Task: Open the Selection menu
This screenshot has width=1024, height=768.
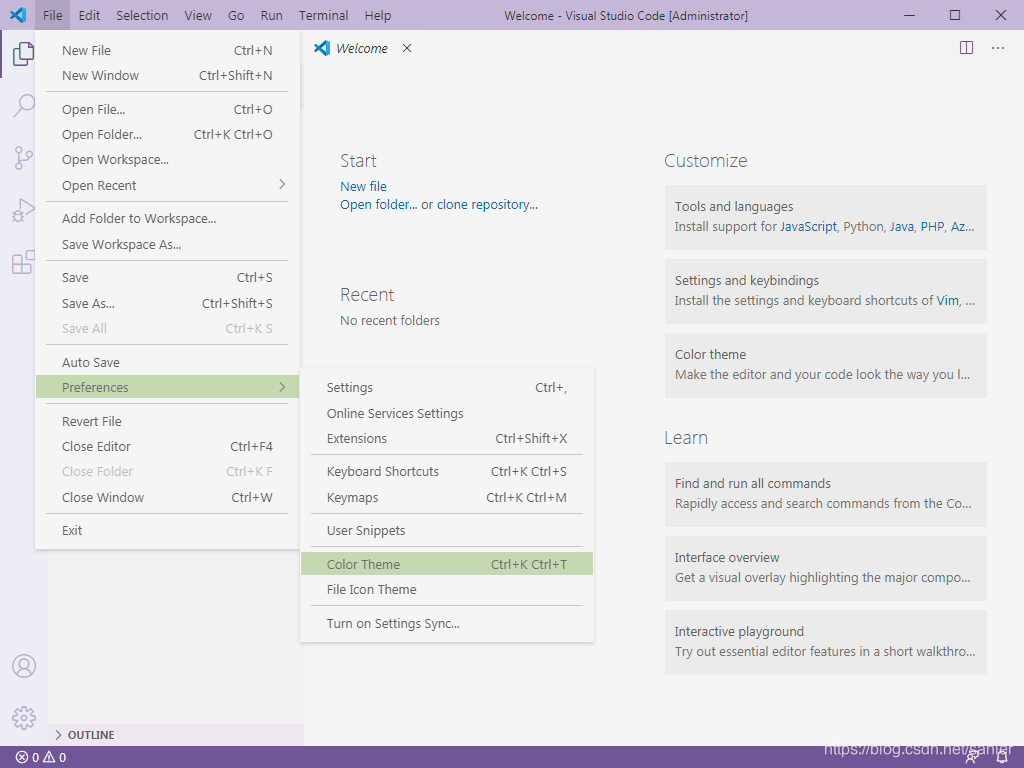Action: point(142,15)
